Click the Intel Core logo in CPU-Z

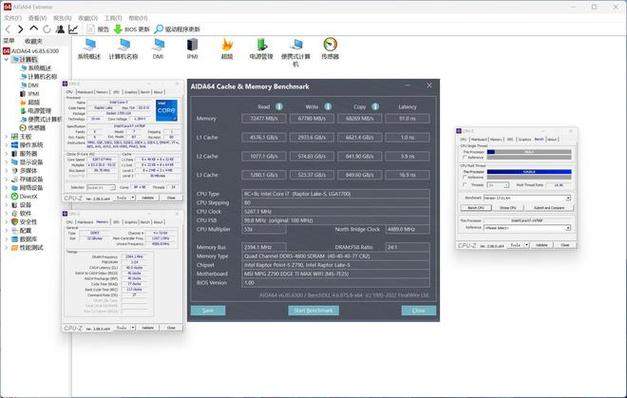(x=166, y=110)
